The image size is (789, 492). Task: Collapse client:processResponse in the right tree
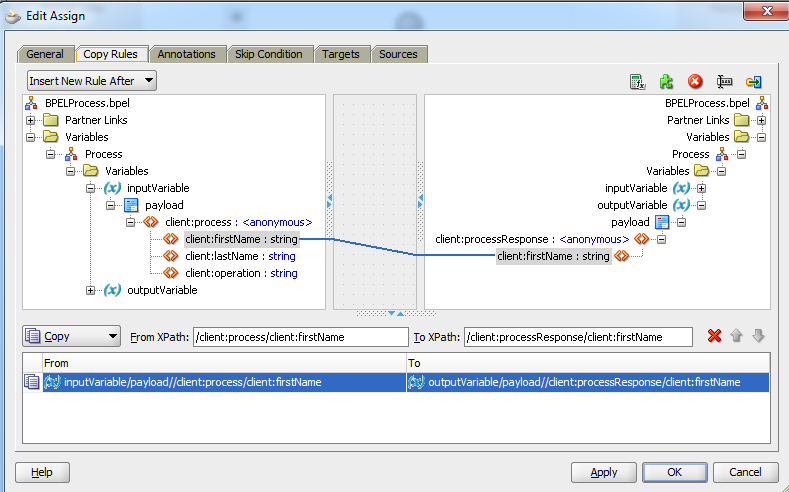point(662,239)
